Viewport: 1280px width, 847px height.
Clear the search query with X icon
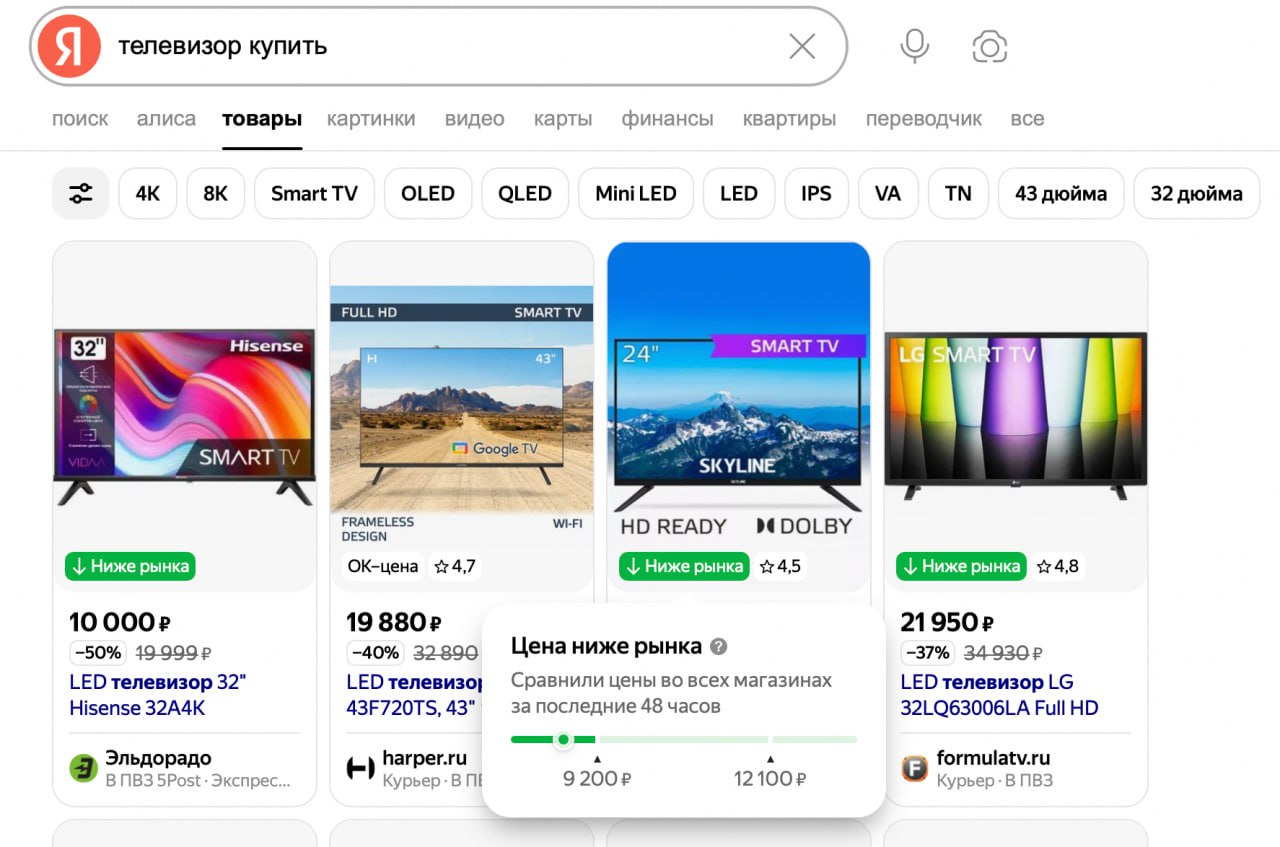(802, 46)
